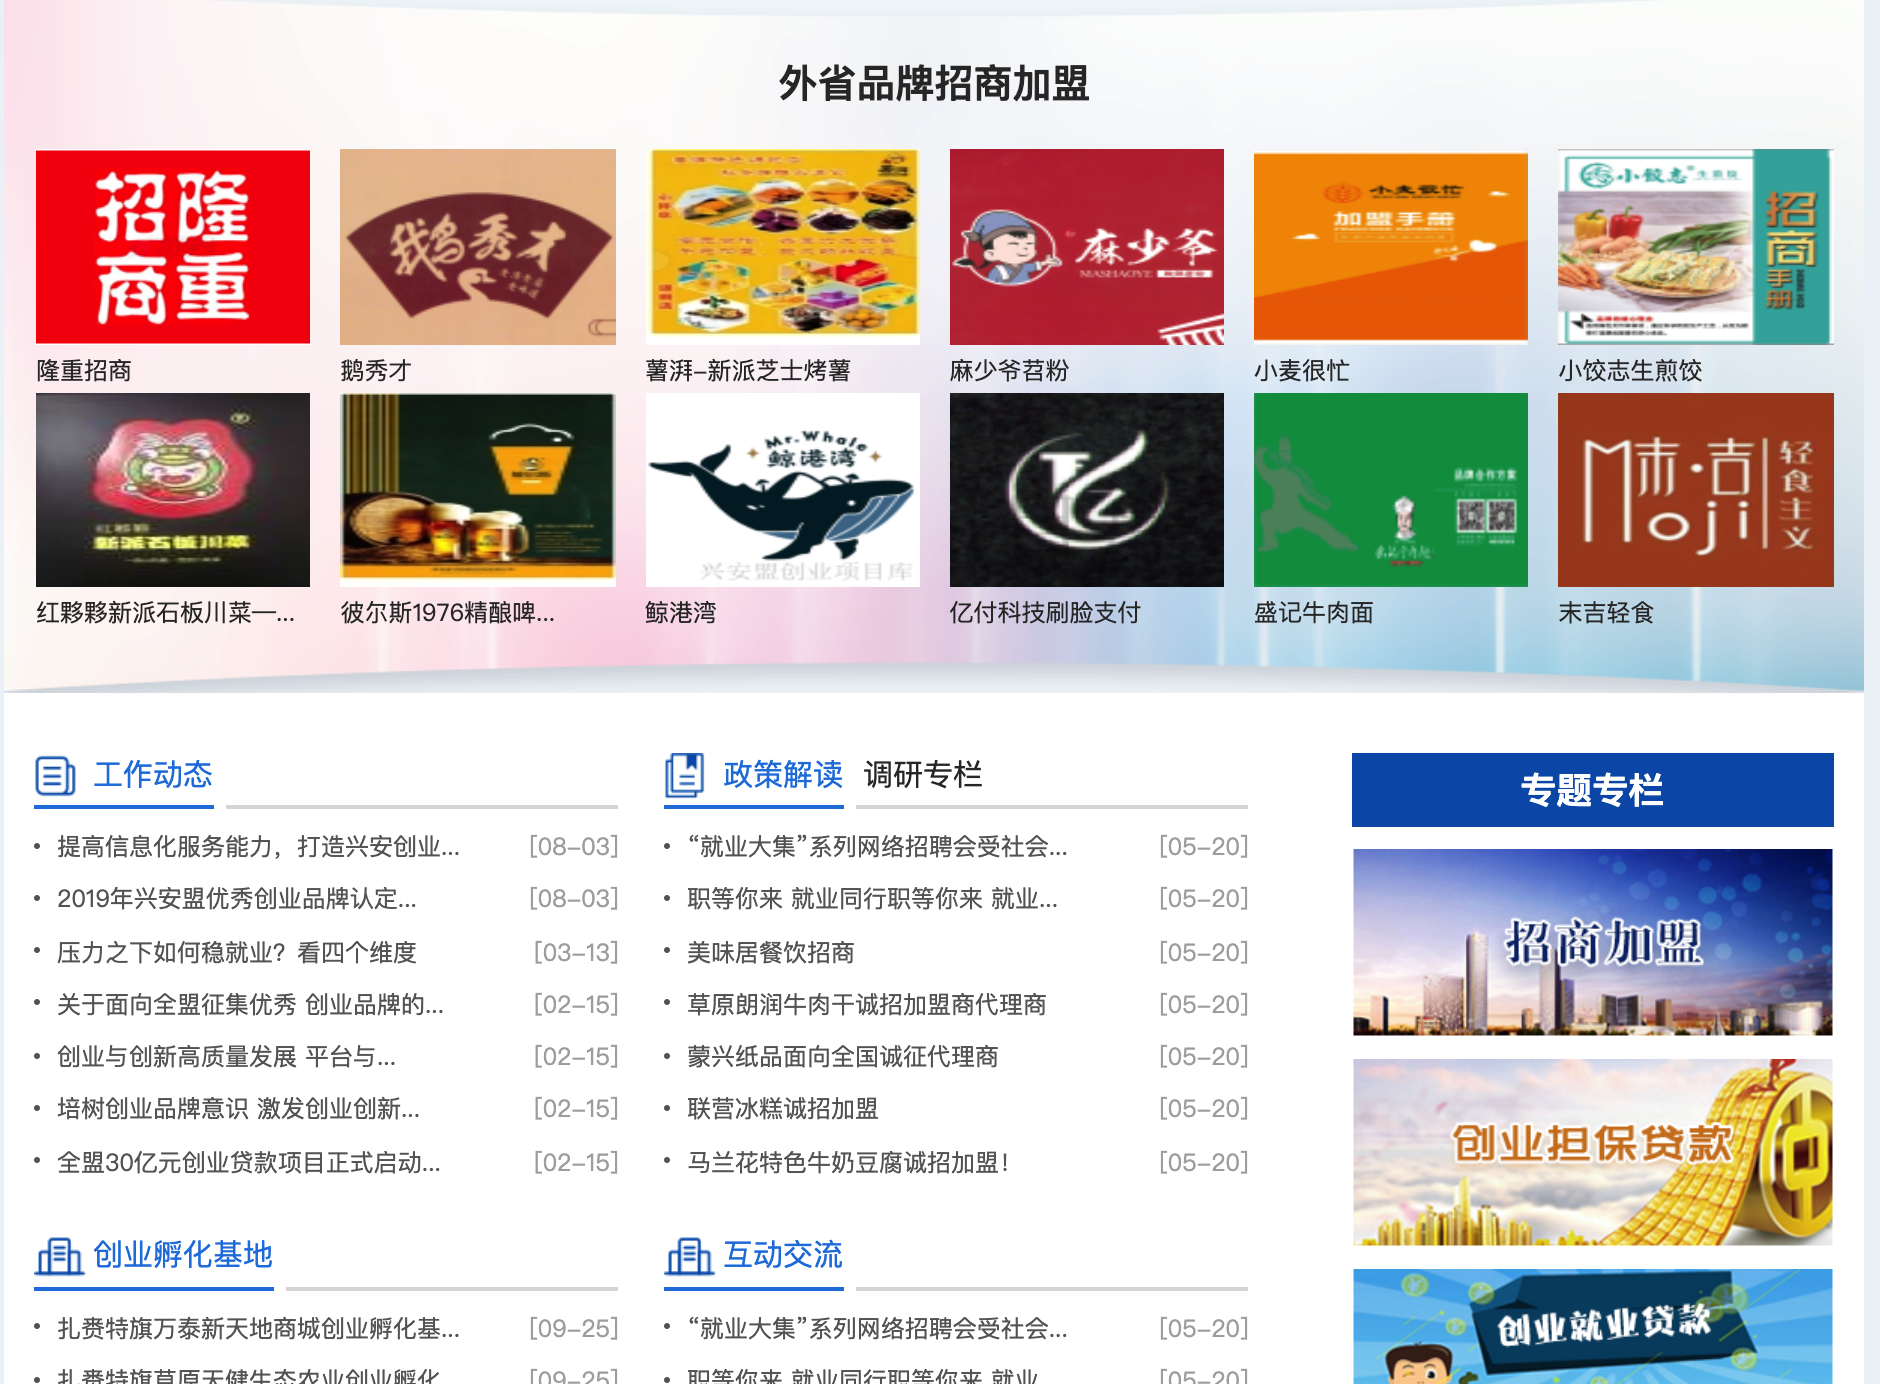This screenshot has width=1880, height=1384.
Task: Open the 创业就业贷款 banner
Action: tap(1593, 1326)
